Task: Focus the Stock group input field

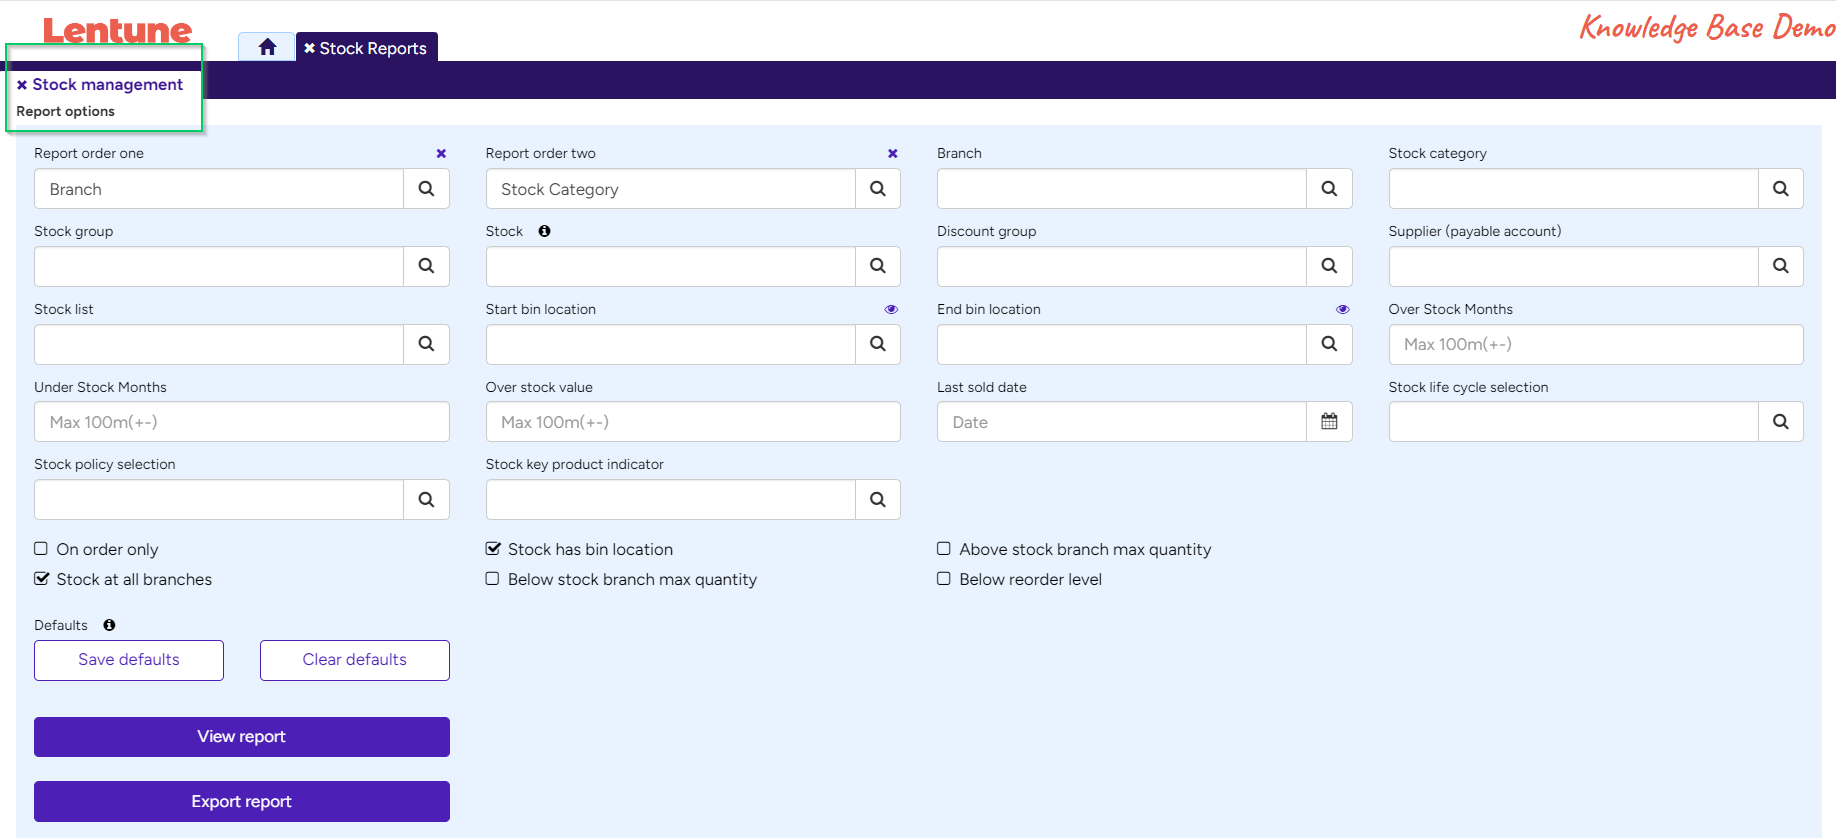Action: click(219, 267)
